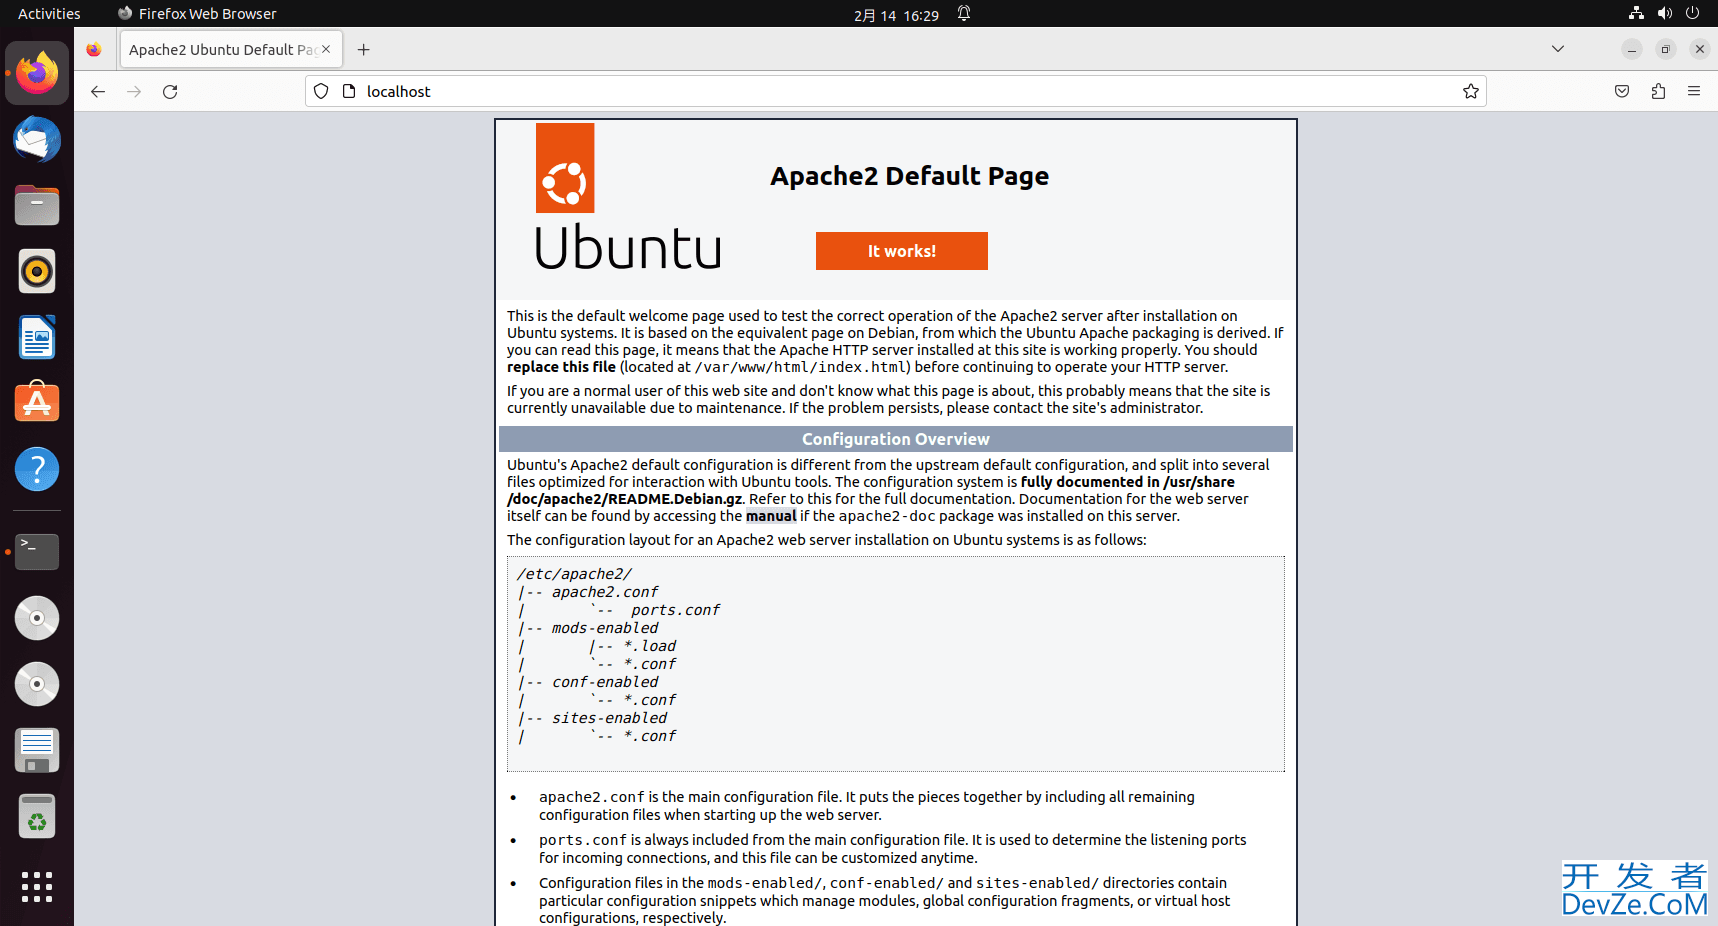Screen dimensions: 1718x926
Task: Open the second disc drive icon
Action: pos(37,684)
